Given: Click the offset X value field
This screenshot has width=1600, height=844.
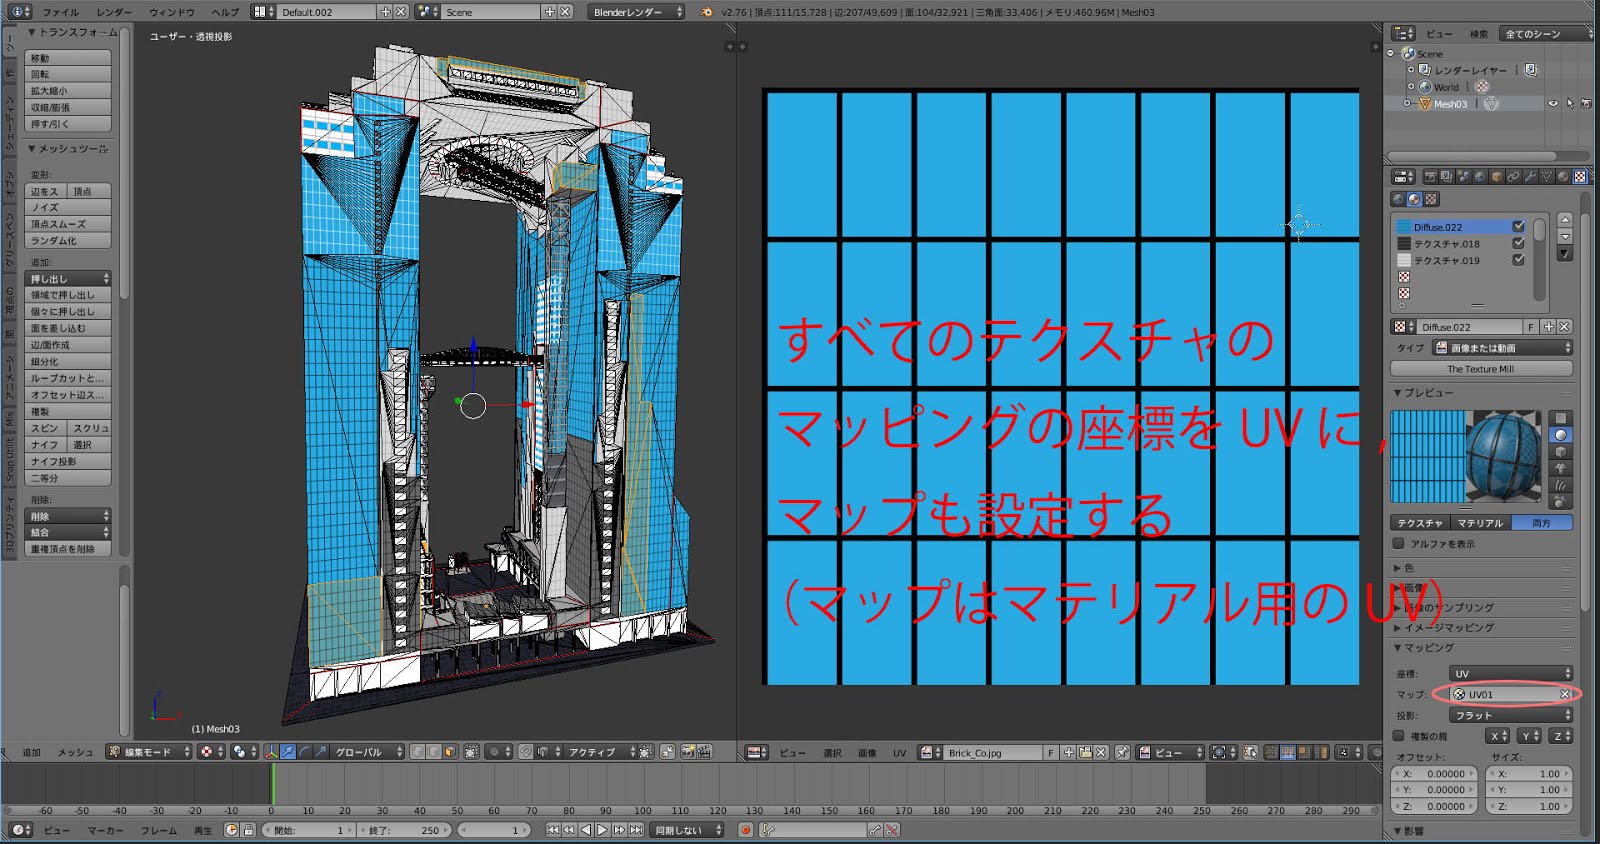Looking at the screenshot, I should point(1433,773).
